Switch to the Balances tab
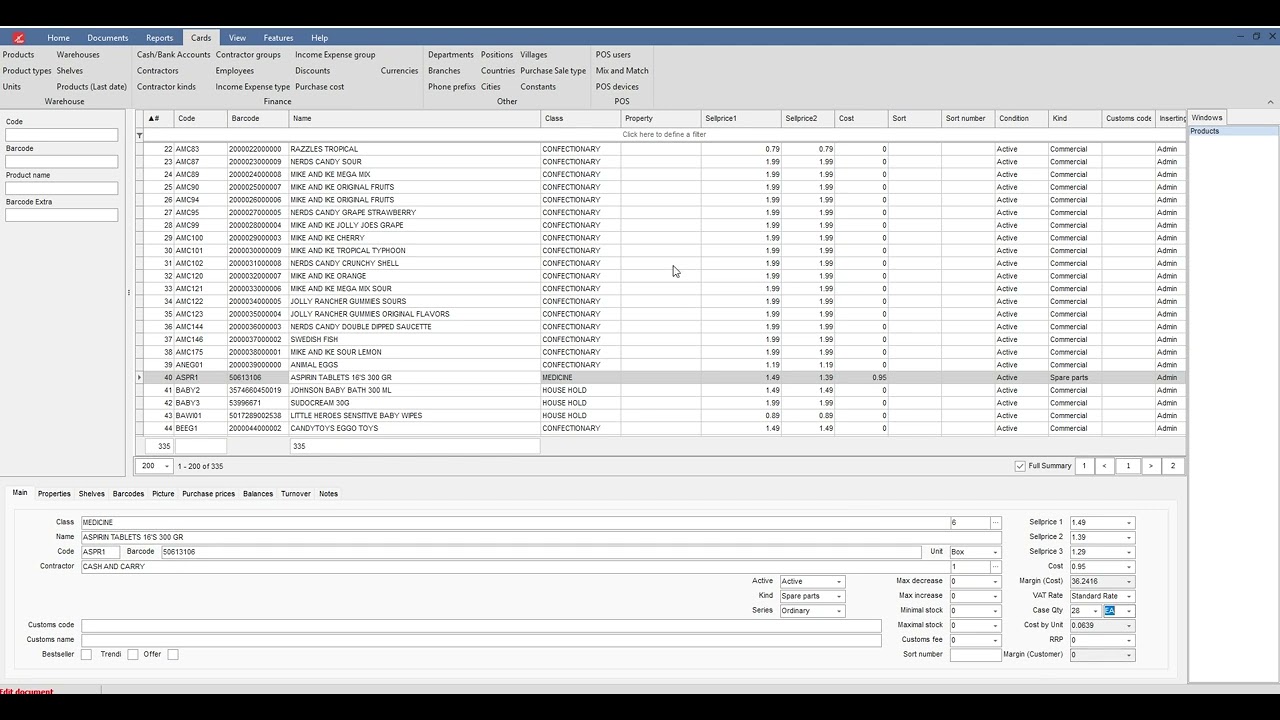Screen dimensions: 1280x720 [258, 494]
